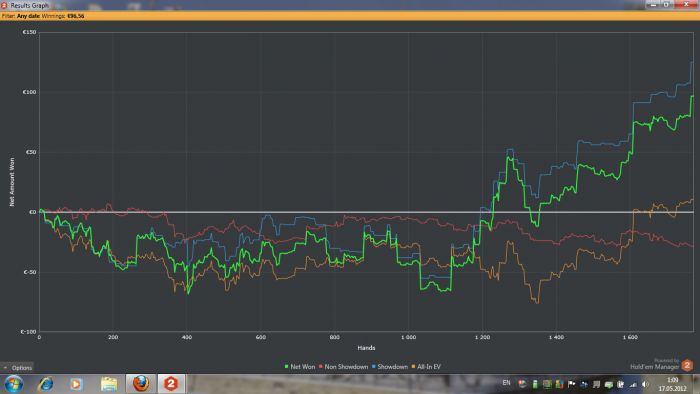Open Windows Explorer folder icon
700x394 pixels.
(109, 384)
